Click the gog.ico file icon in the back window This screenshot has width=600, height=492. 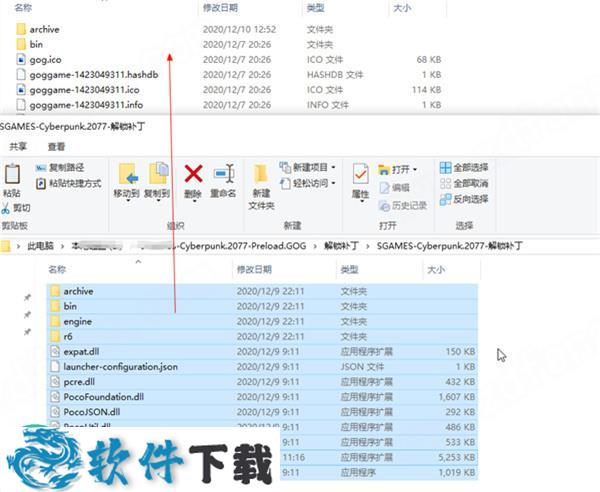pos(21,59)
